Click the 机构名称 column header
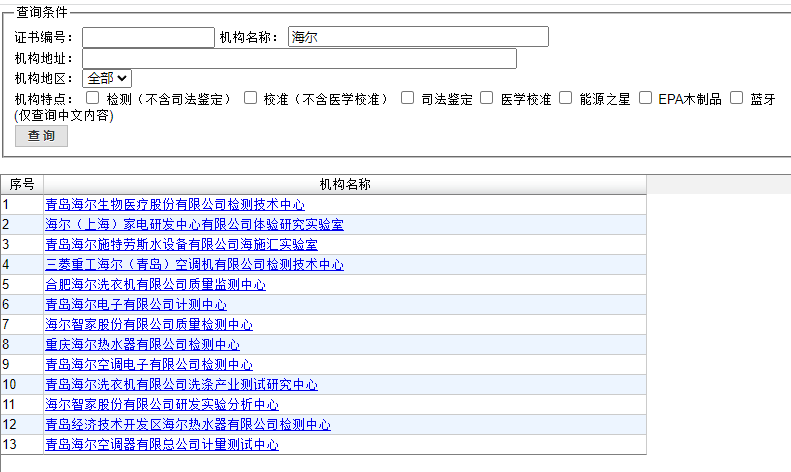 tap(345, 185)
